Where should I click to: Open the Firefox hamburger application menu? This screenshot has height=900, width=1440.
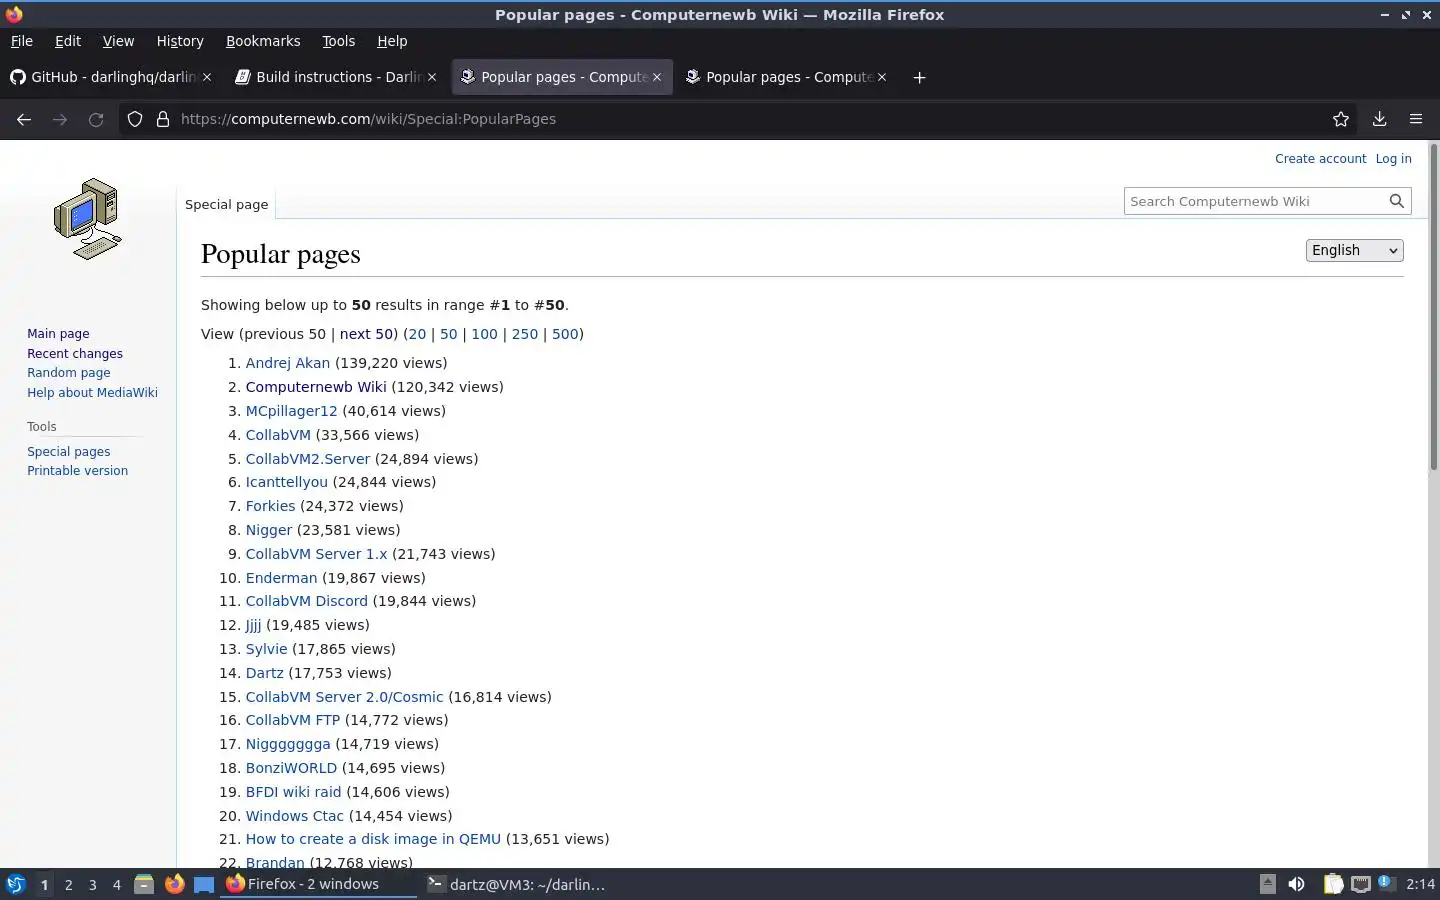1416,119
